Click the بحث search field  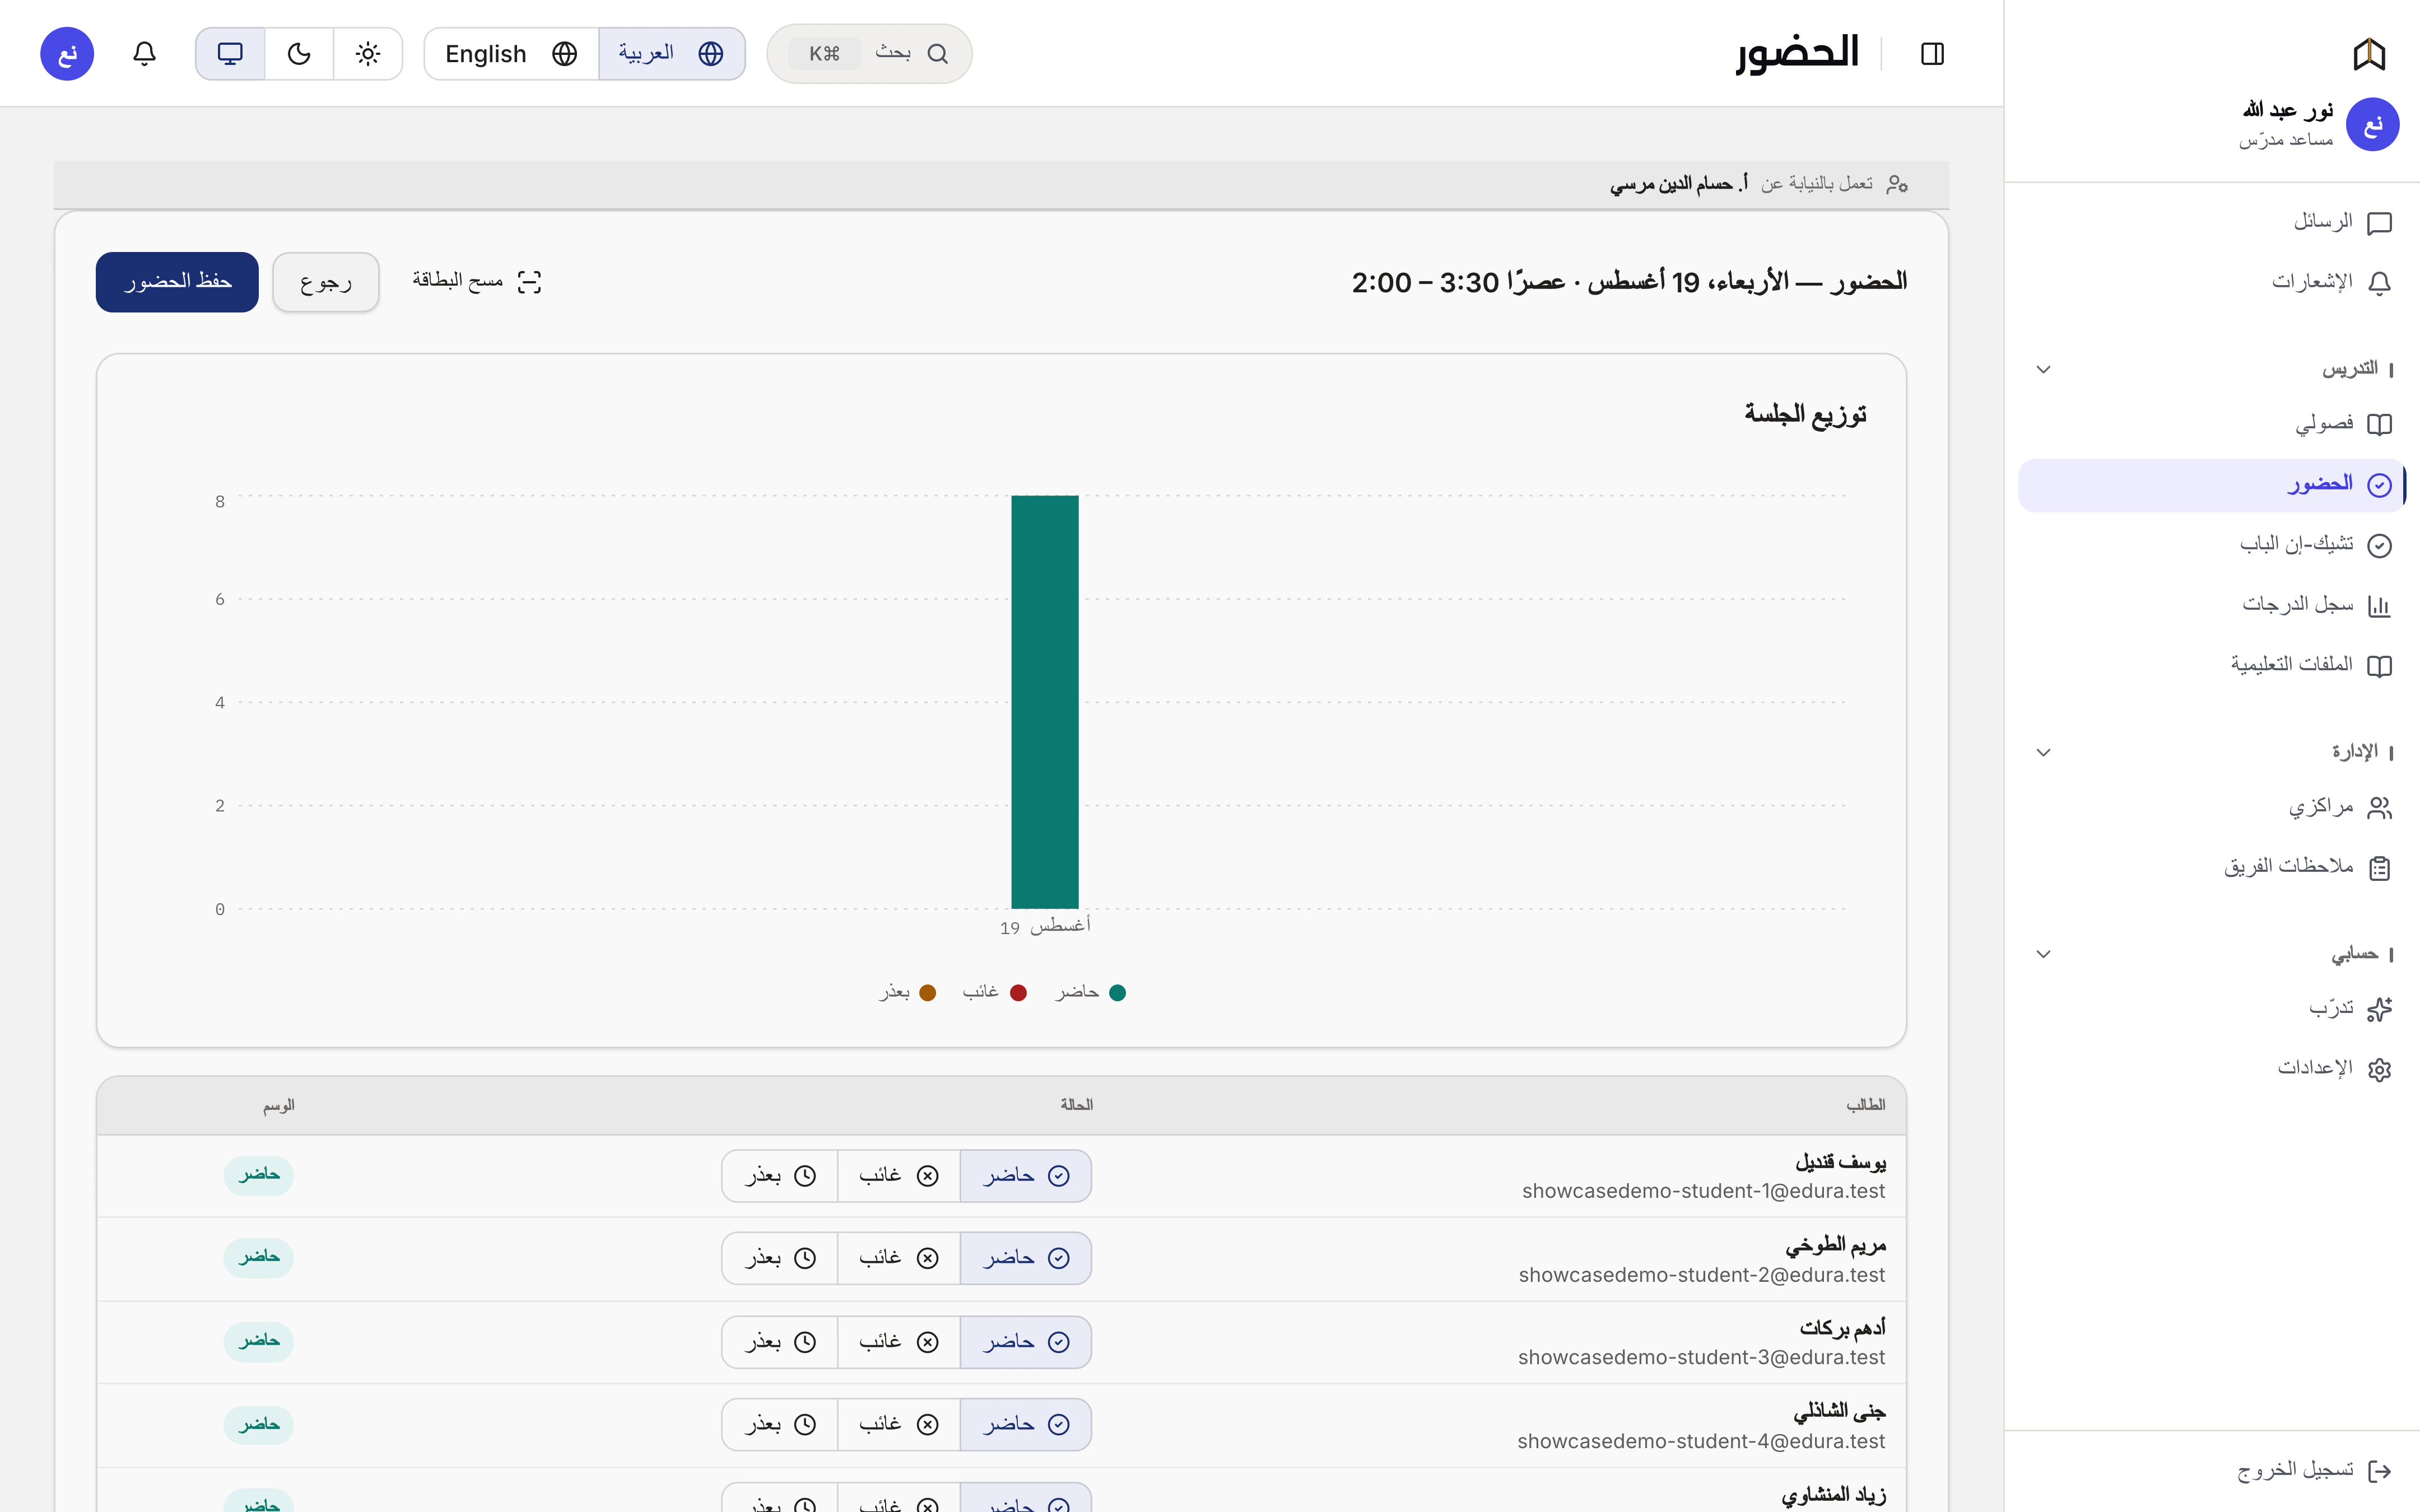tap(869, 53)
